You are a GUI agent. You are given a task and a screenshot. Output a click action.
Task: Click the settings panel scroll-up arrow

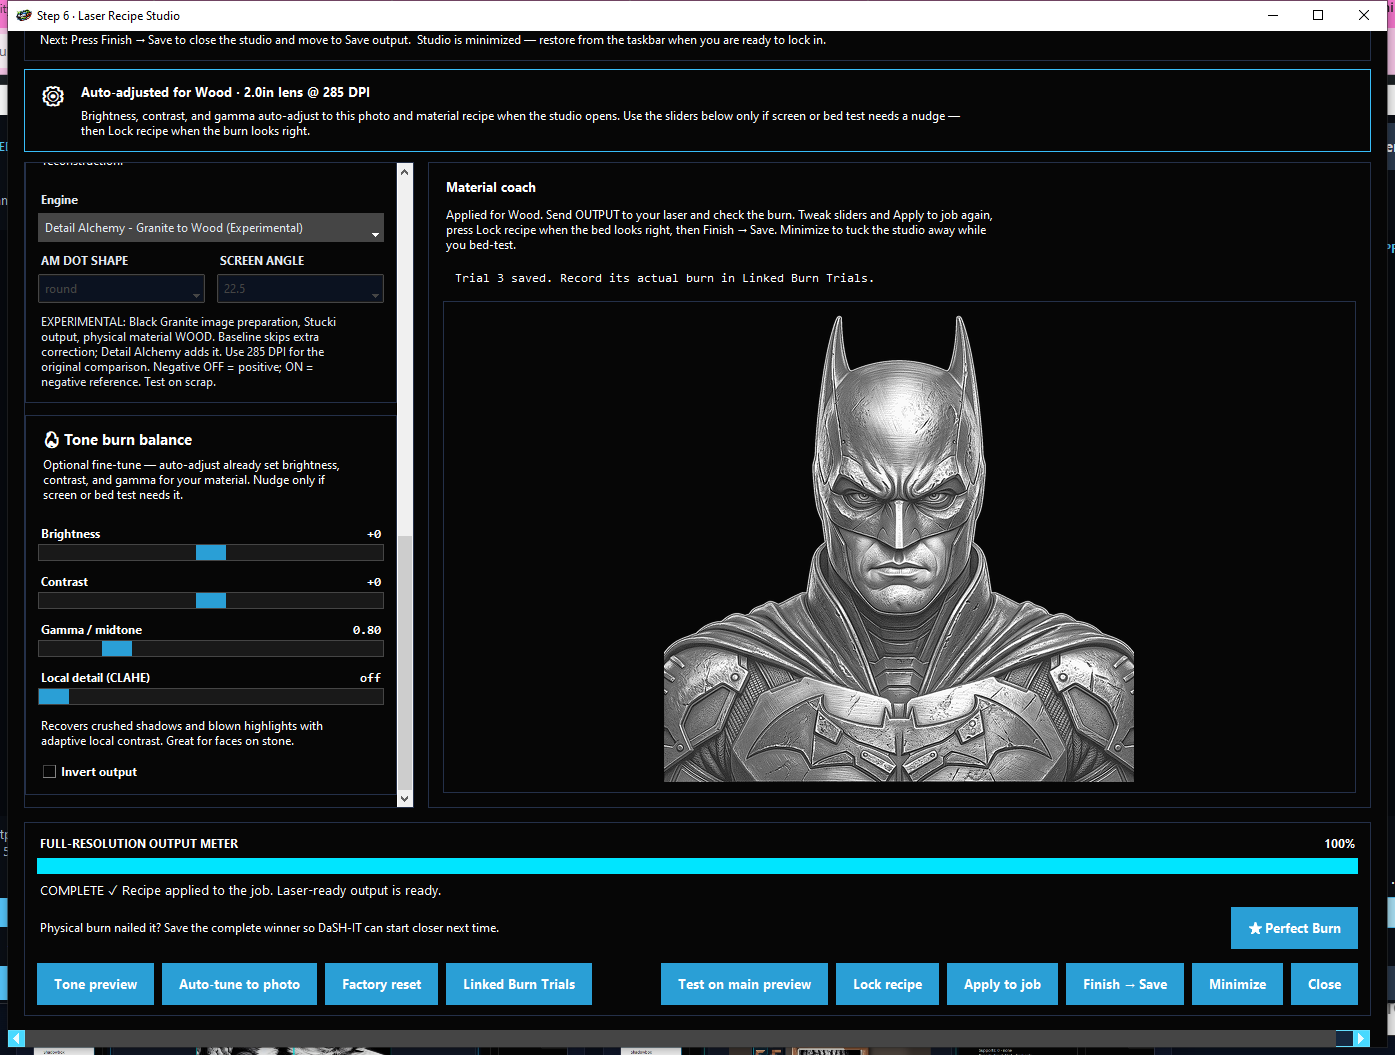405,172
